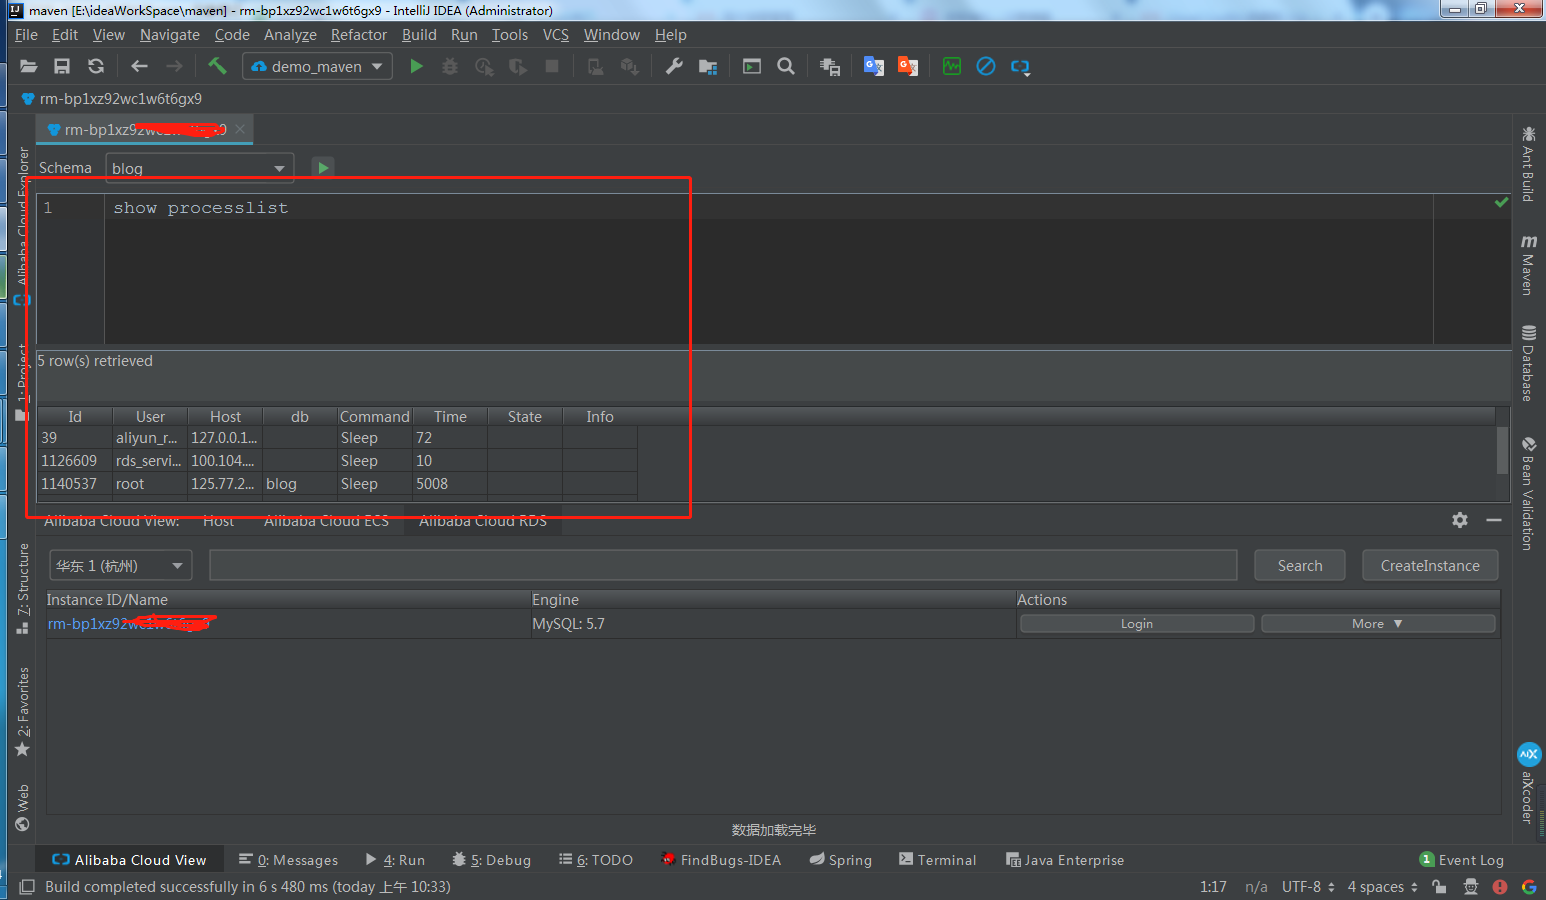Image resolution: width=1546 pixels, height=900 pixels.
Task: Click into the SQL editor text 'show processlist'
Action: (x=200, y=208)
